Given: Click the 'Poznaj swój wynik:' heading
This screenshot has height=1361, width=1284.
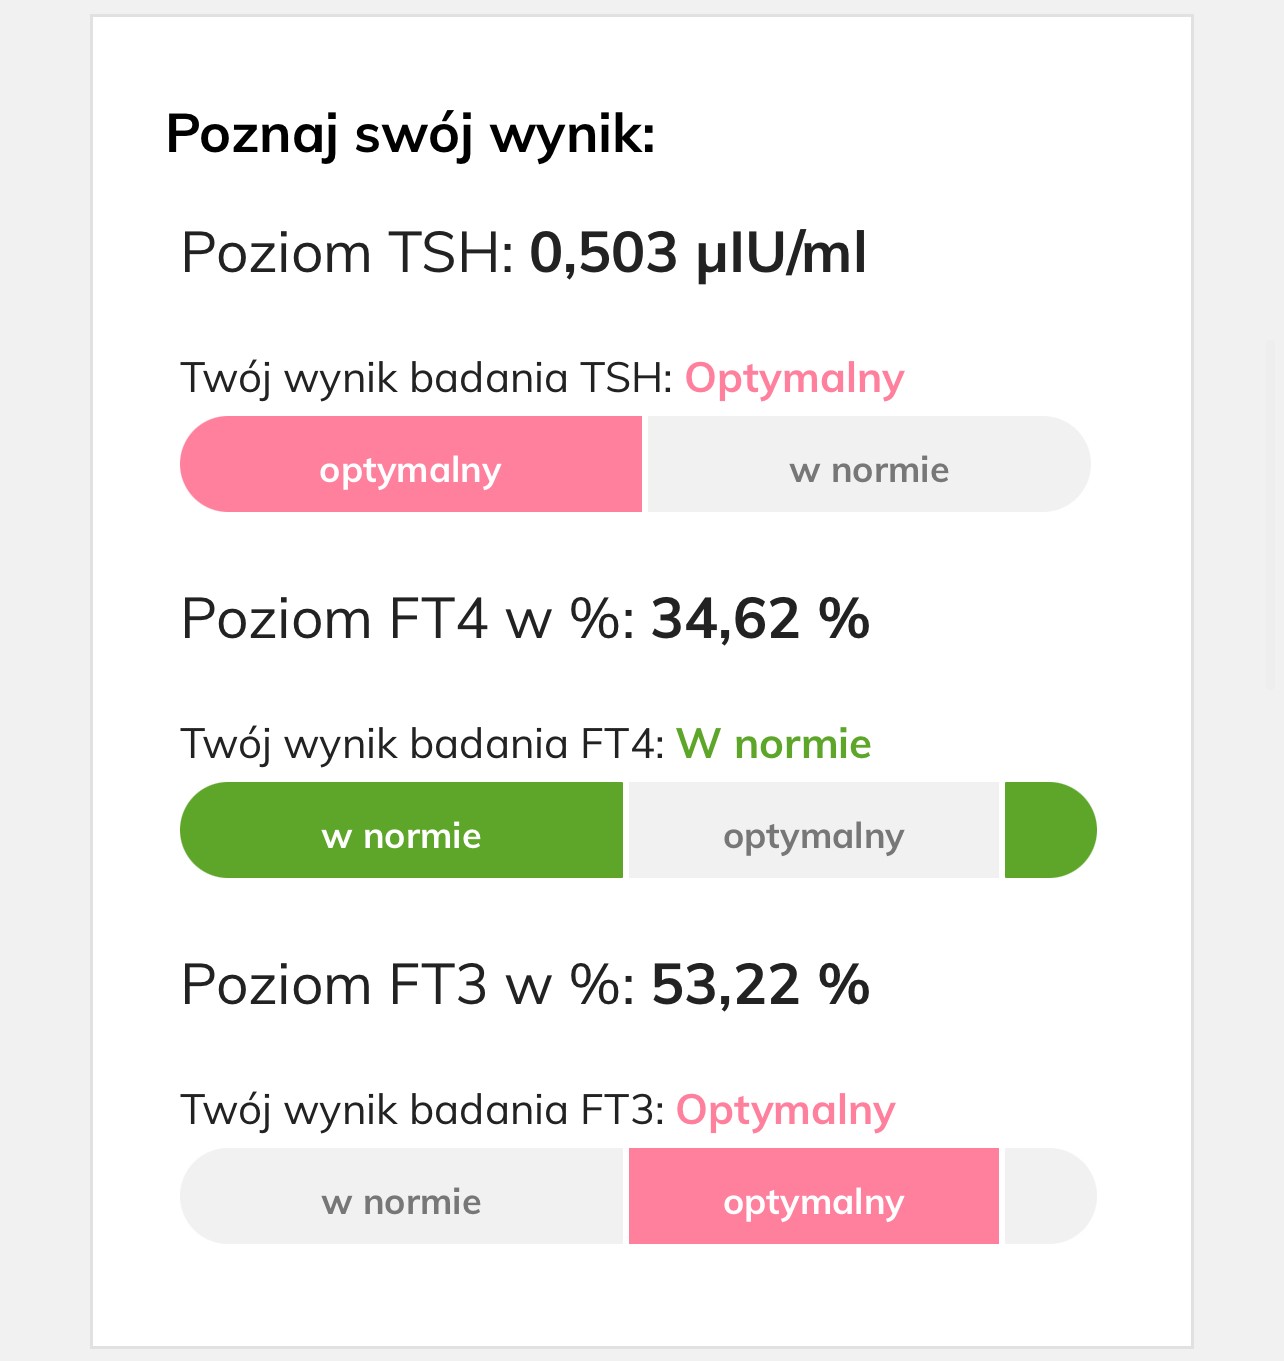Looking at the screenshot, I should click(410, 134).
